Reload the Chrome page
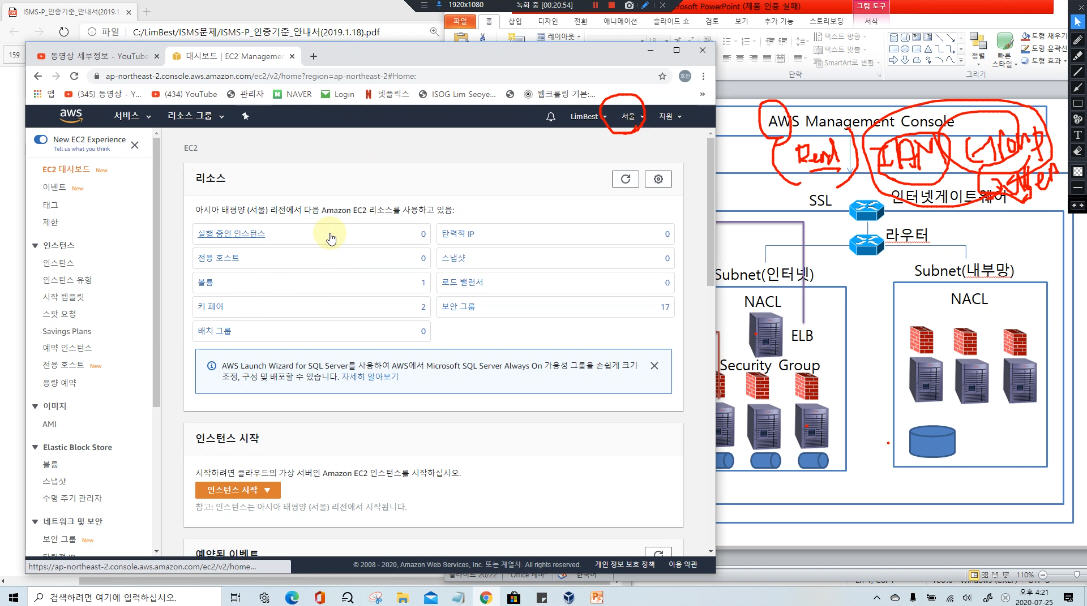This screenshot has width=1087, height=606. click(x=73, y=76)
